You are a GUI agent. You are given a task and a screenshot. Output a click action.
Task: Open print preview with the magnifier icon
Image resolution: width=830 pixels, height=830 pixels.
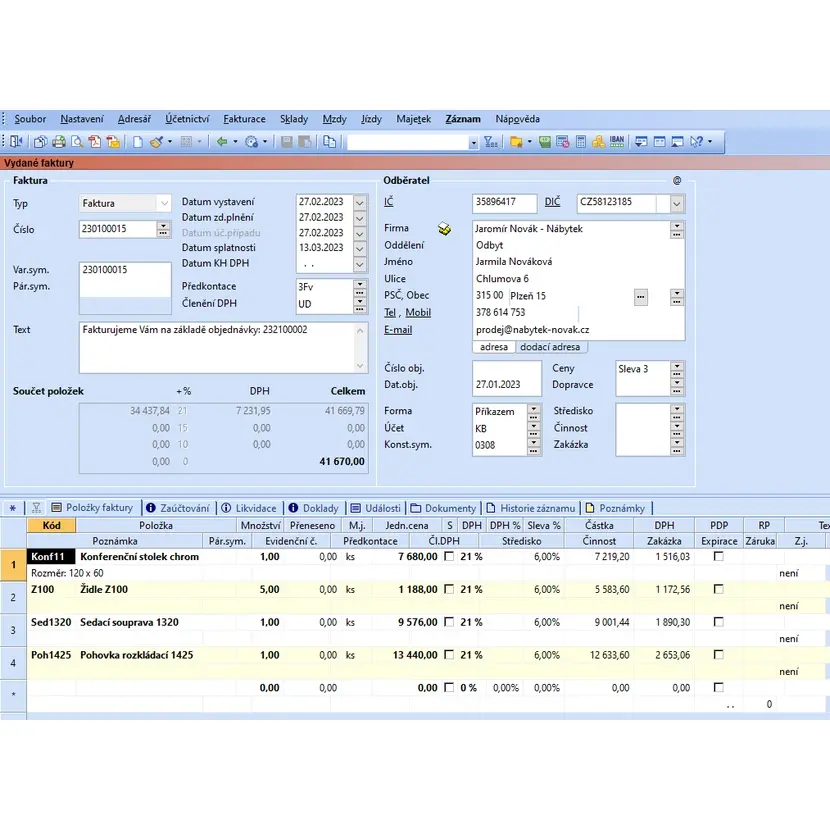coord(77,142)
